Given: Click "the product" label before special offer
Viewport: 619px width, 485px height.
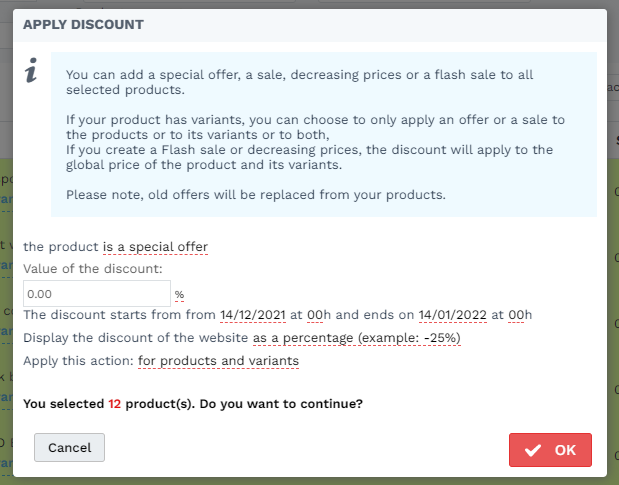Looking at the screenshot, I should pos(61,247).
